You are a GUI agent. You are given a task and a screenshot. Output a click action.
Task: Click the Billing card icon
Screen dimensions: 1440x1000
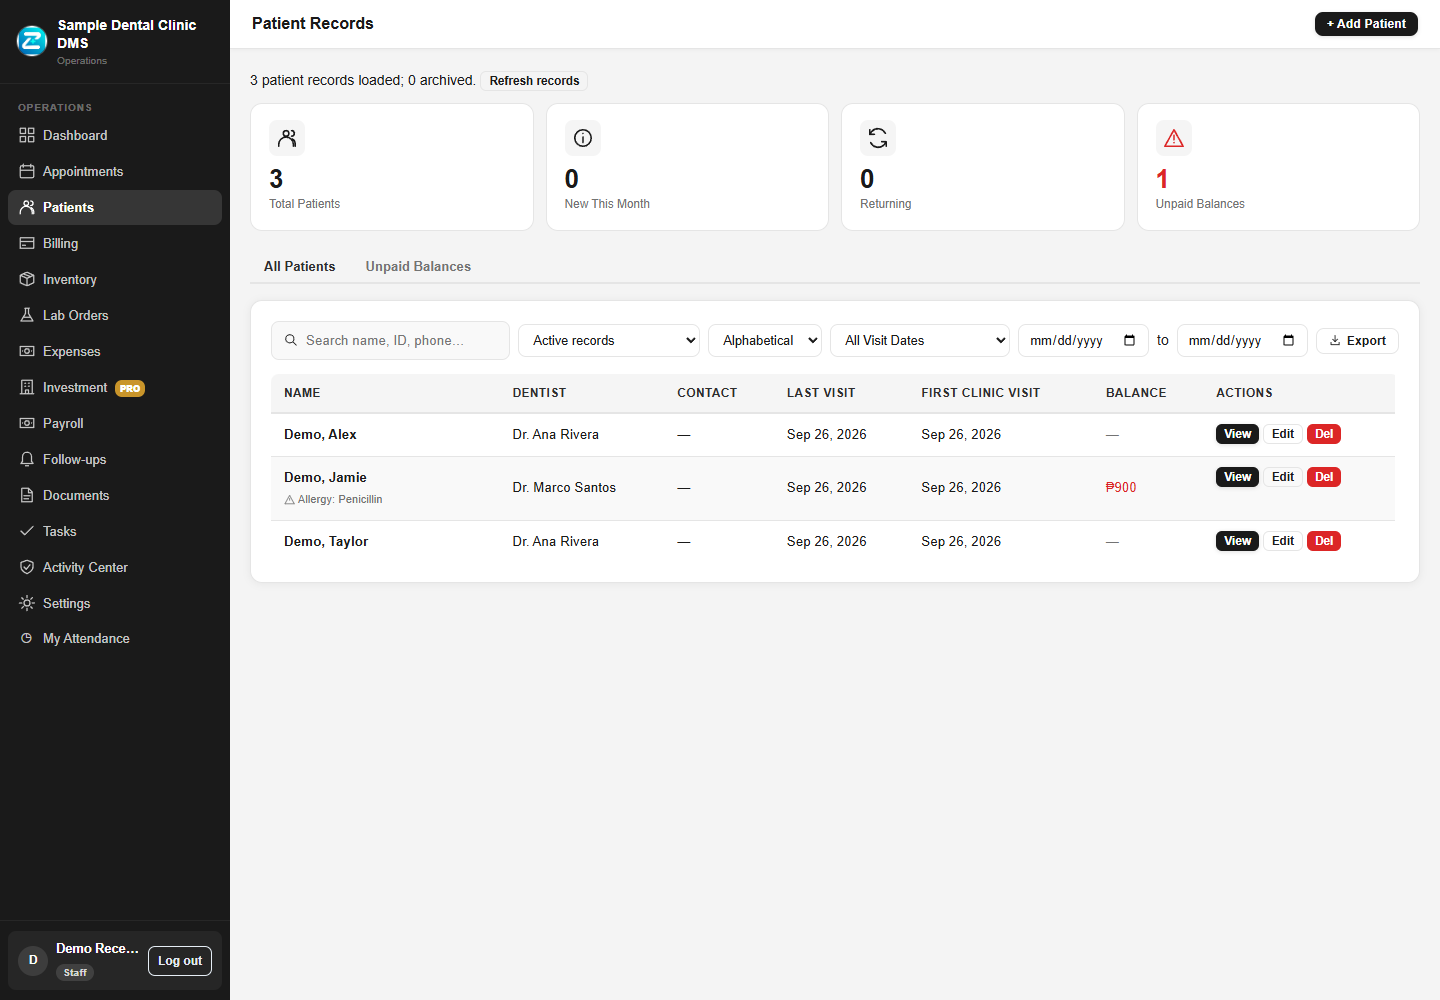[27, 243]
